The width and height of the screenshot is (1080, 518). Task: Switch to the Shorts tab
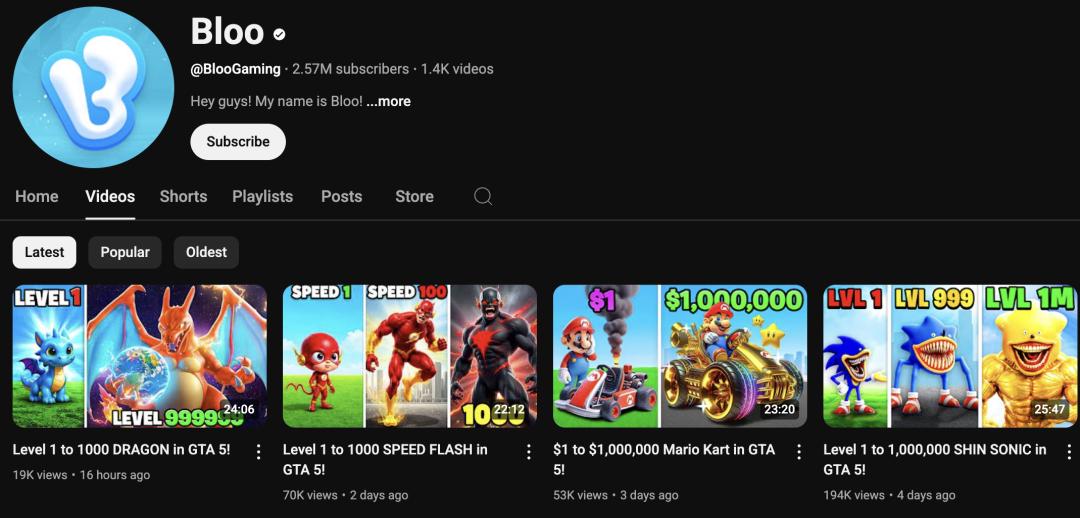(x=183, y=196)
